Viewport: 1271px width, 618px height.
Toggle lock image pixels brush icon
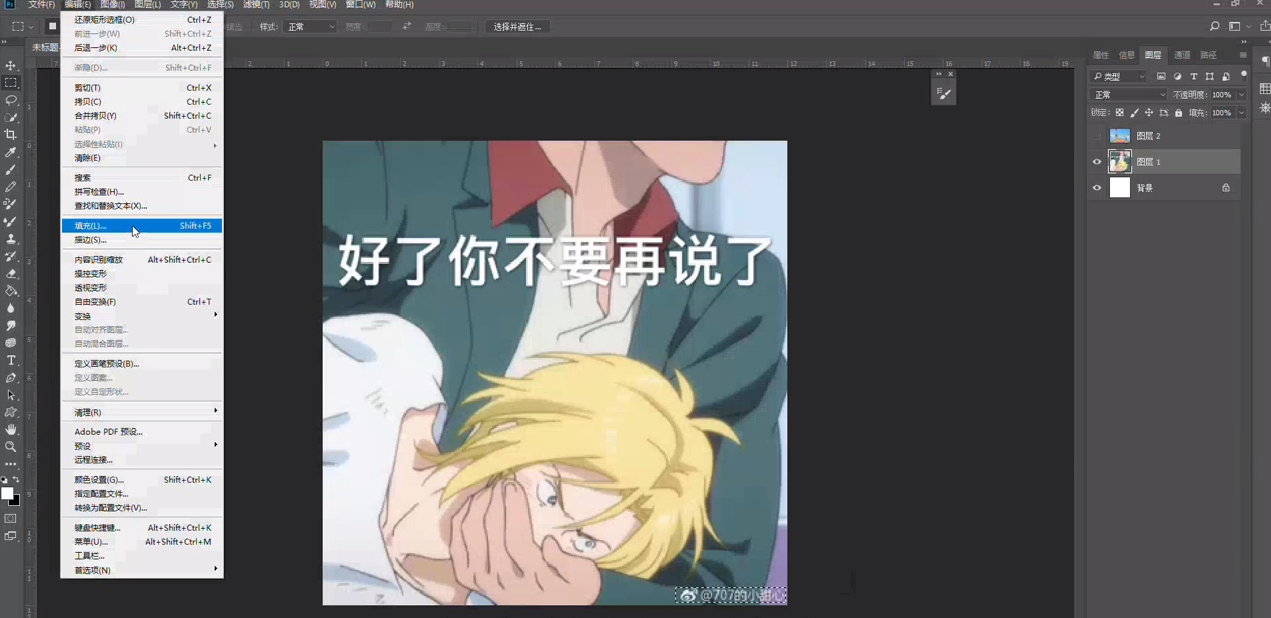click(1134, 113)
